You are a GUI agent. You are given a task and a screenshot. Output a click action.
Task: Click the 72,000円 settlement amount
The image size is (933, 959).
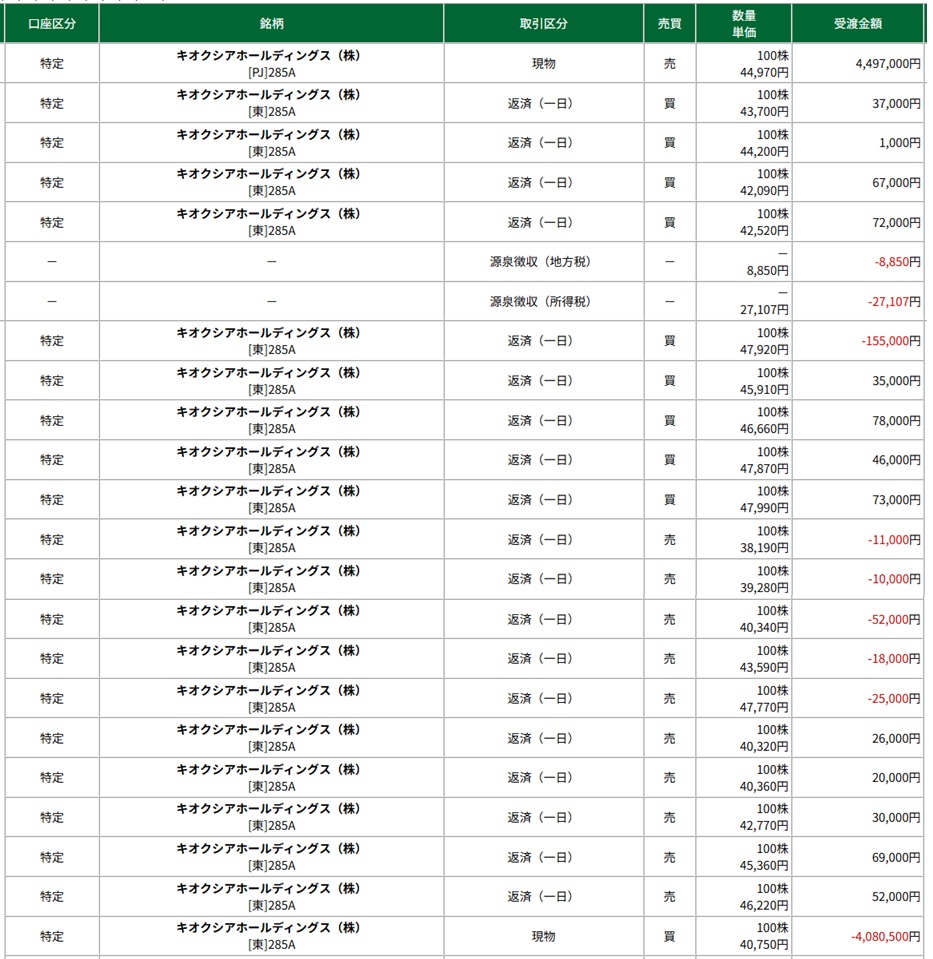click(x=896, y=223)
